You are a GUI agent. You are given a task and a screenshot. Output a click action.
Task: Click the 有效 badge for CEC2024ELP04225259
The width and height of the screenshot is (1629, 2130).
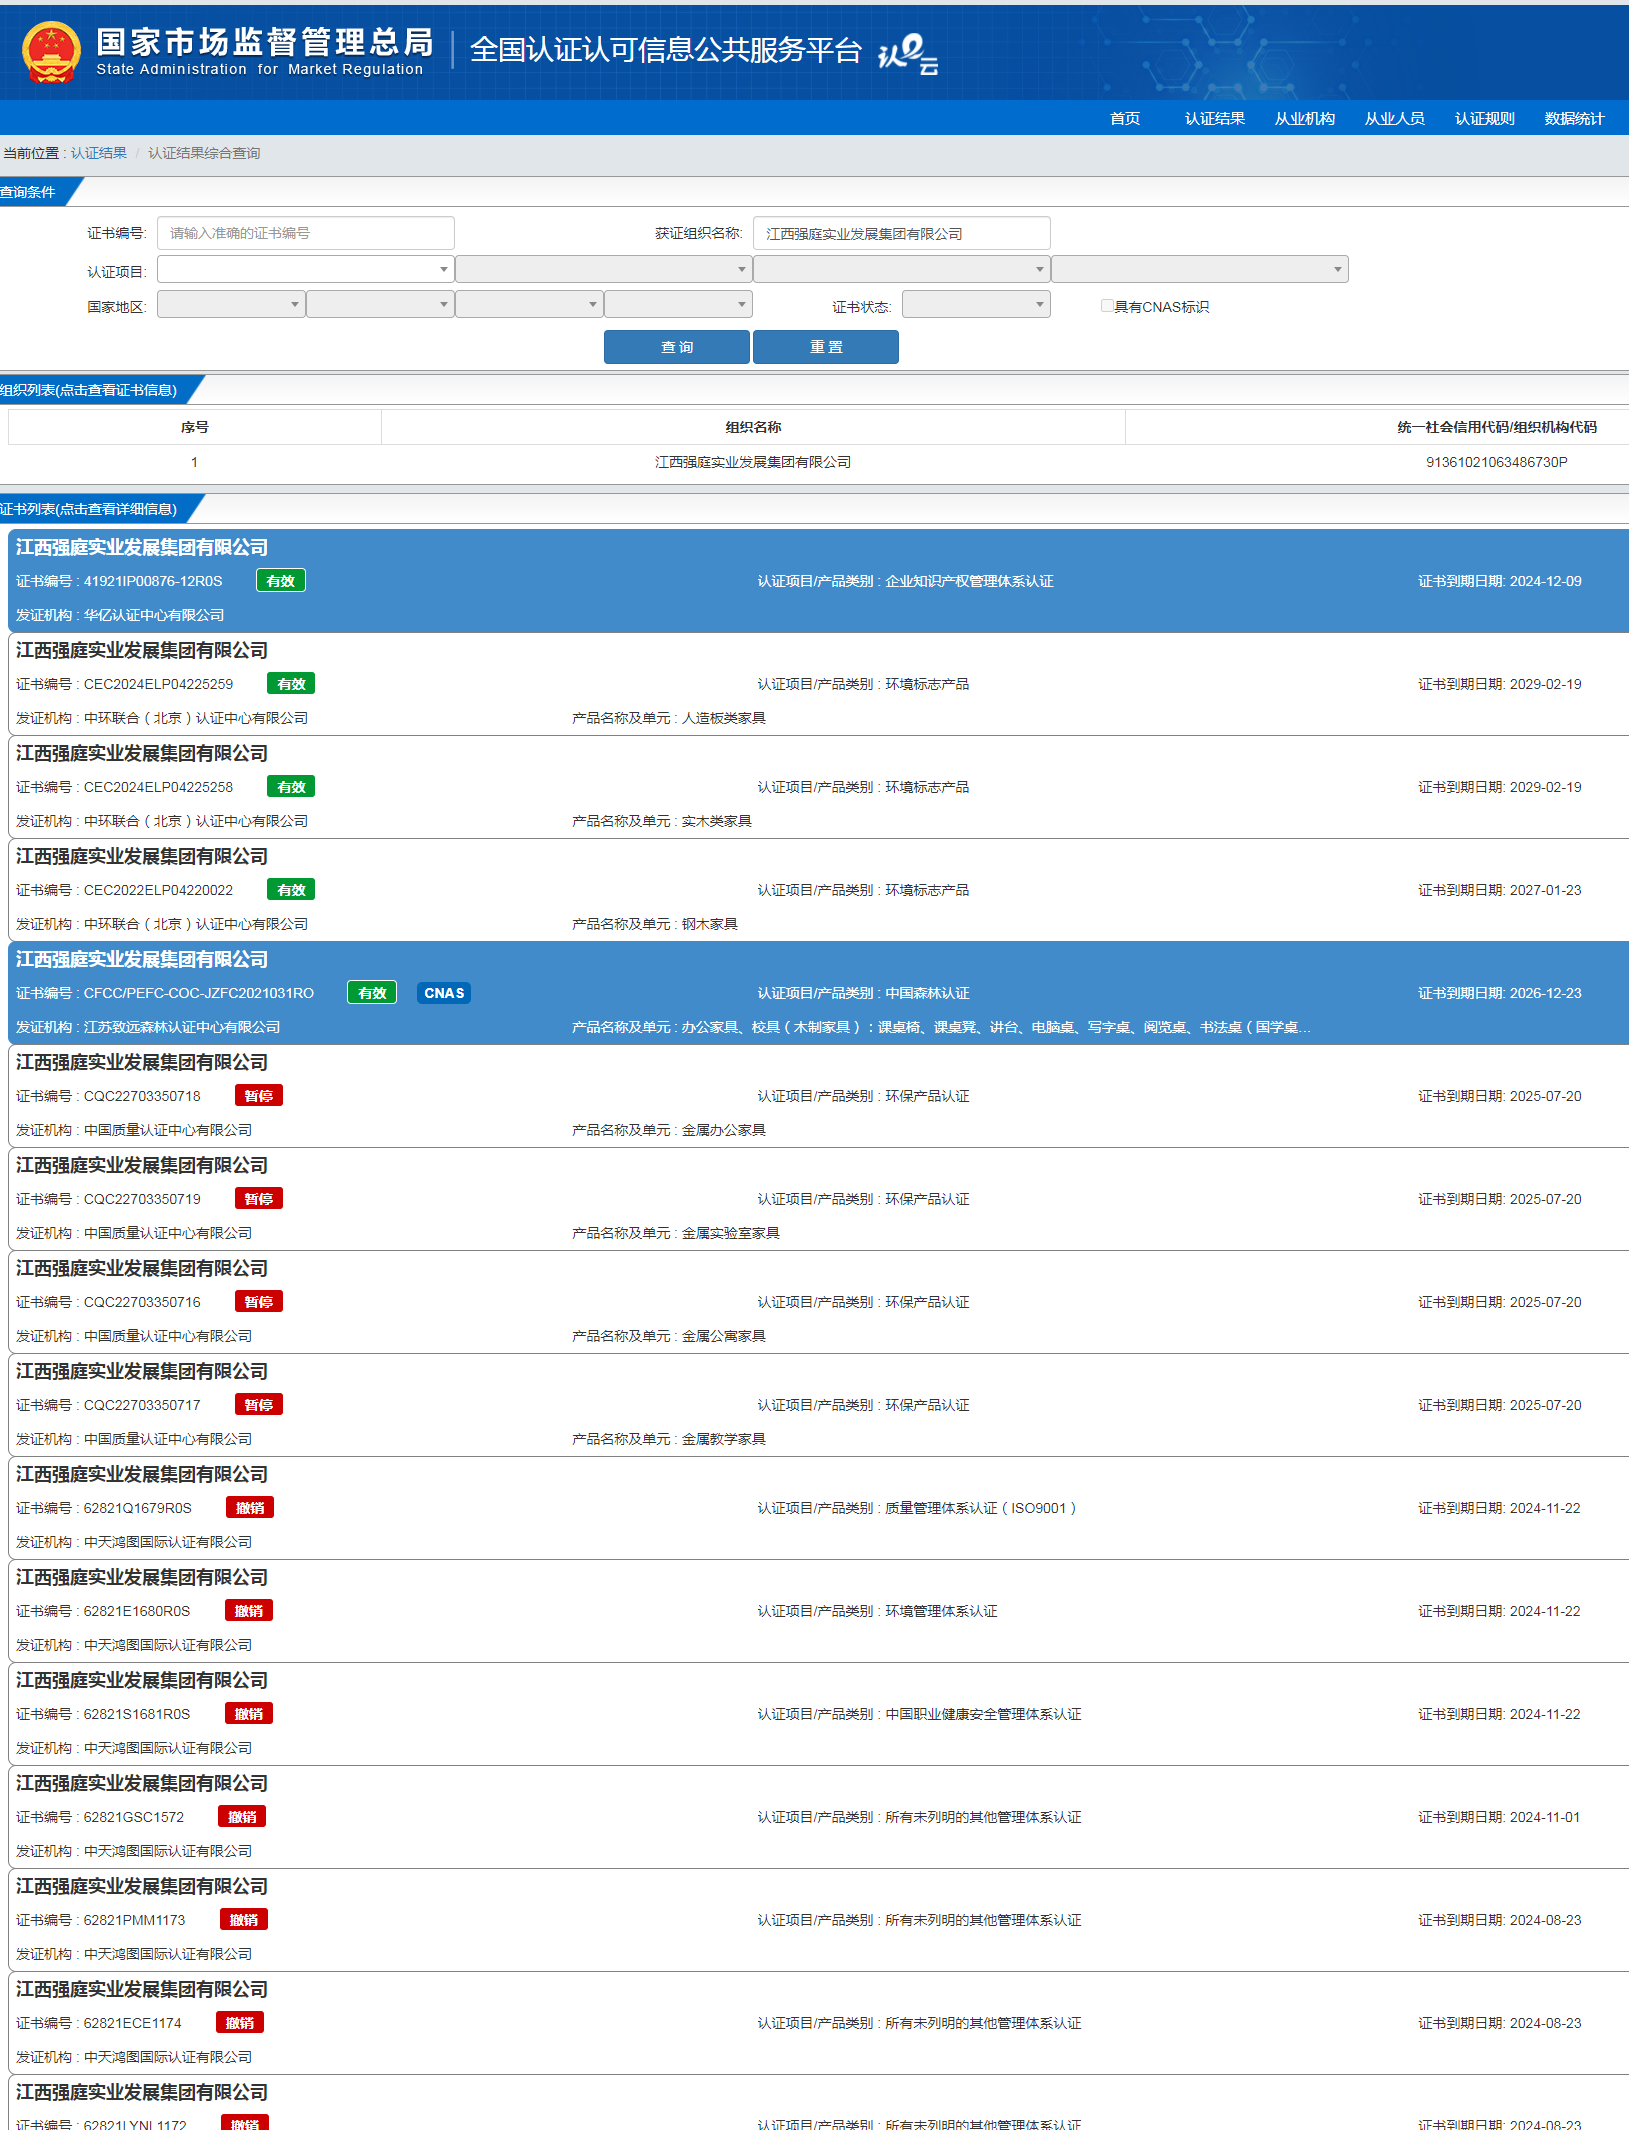(x=291, y=684)
